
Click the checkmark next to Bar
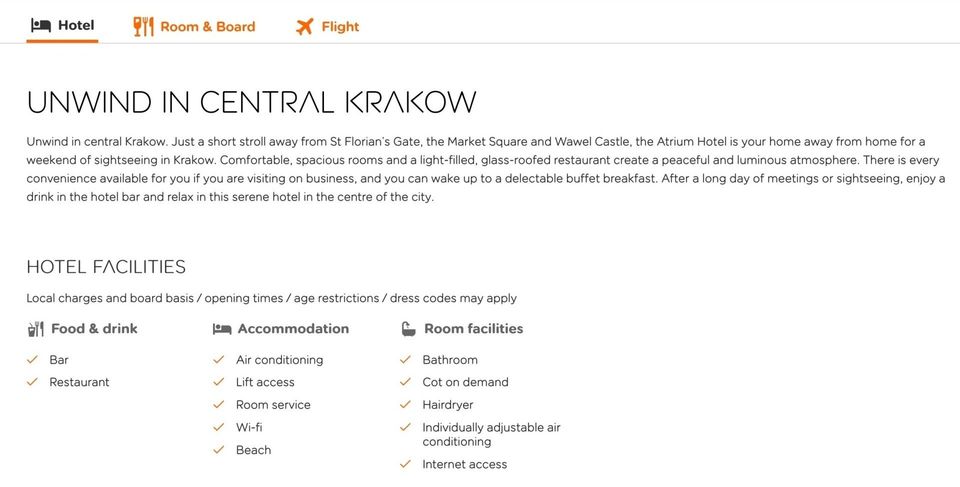tap(32, 360)
